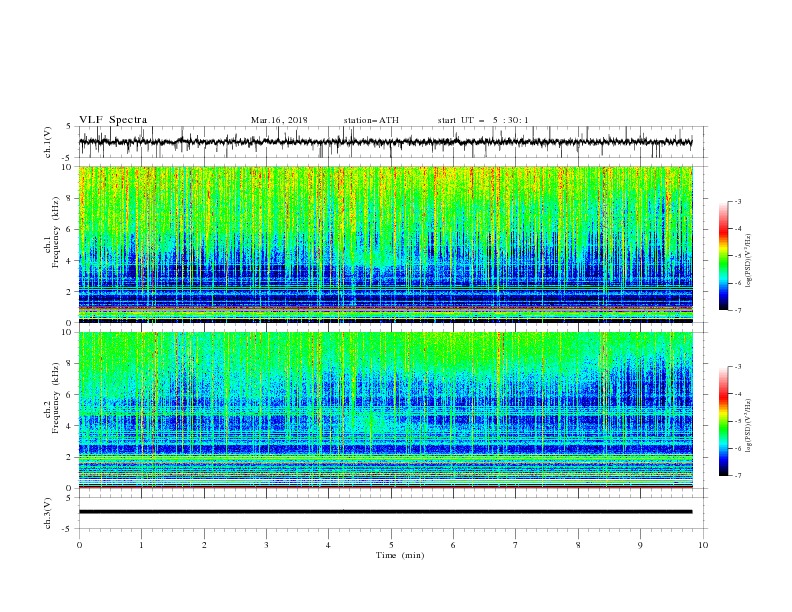Image resolution: width=792 pixels, height=612 pixels.
Task: Click the ch.2 spectrogram plot area
Action: pyautogui.click(x=385, y=410)
